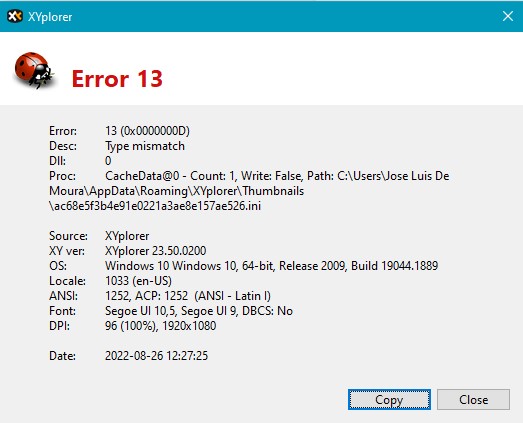
Task: Click the Copy button
Action: point(389,399)
